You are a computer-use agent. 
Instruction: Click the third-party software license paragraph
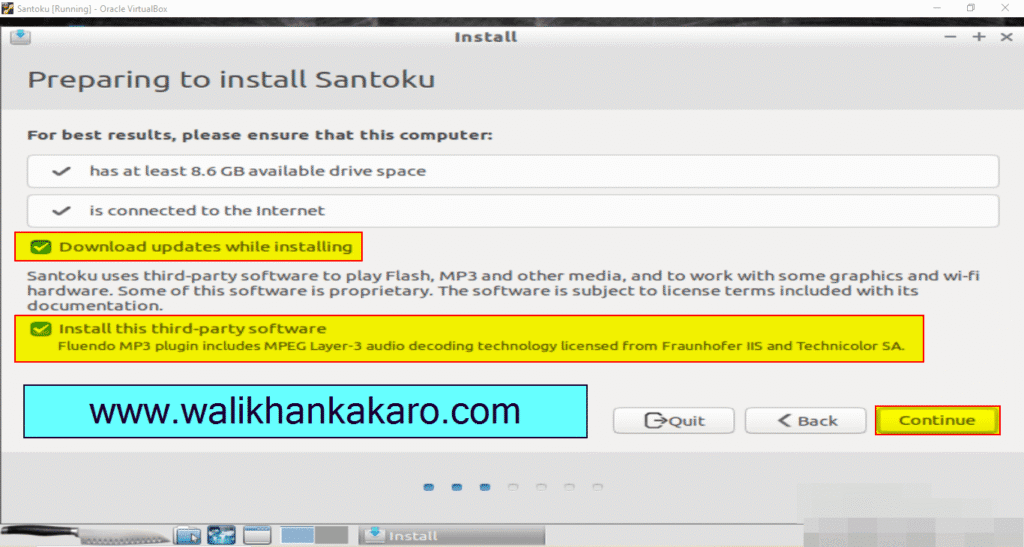click(x=503, y=290)
